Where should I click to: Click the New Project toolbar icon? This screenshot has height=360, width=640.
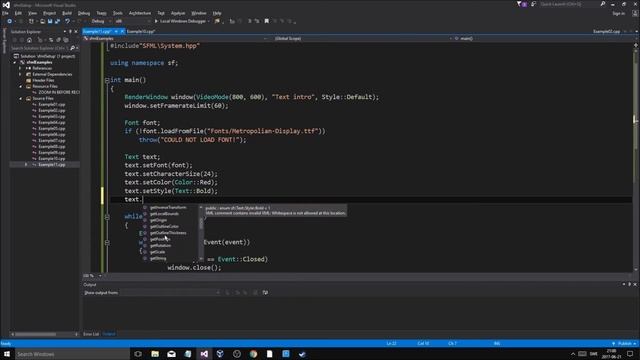[x=31, y=21]
